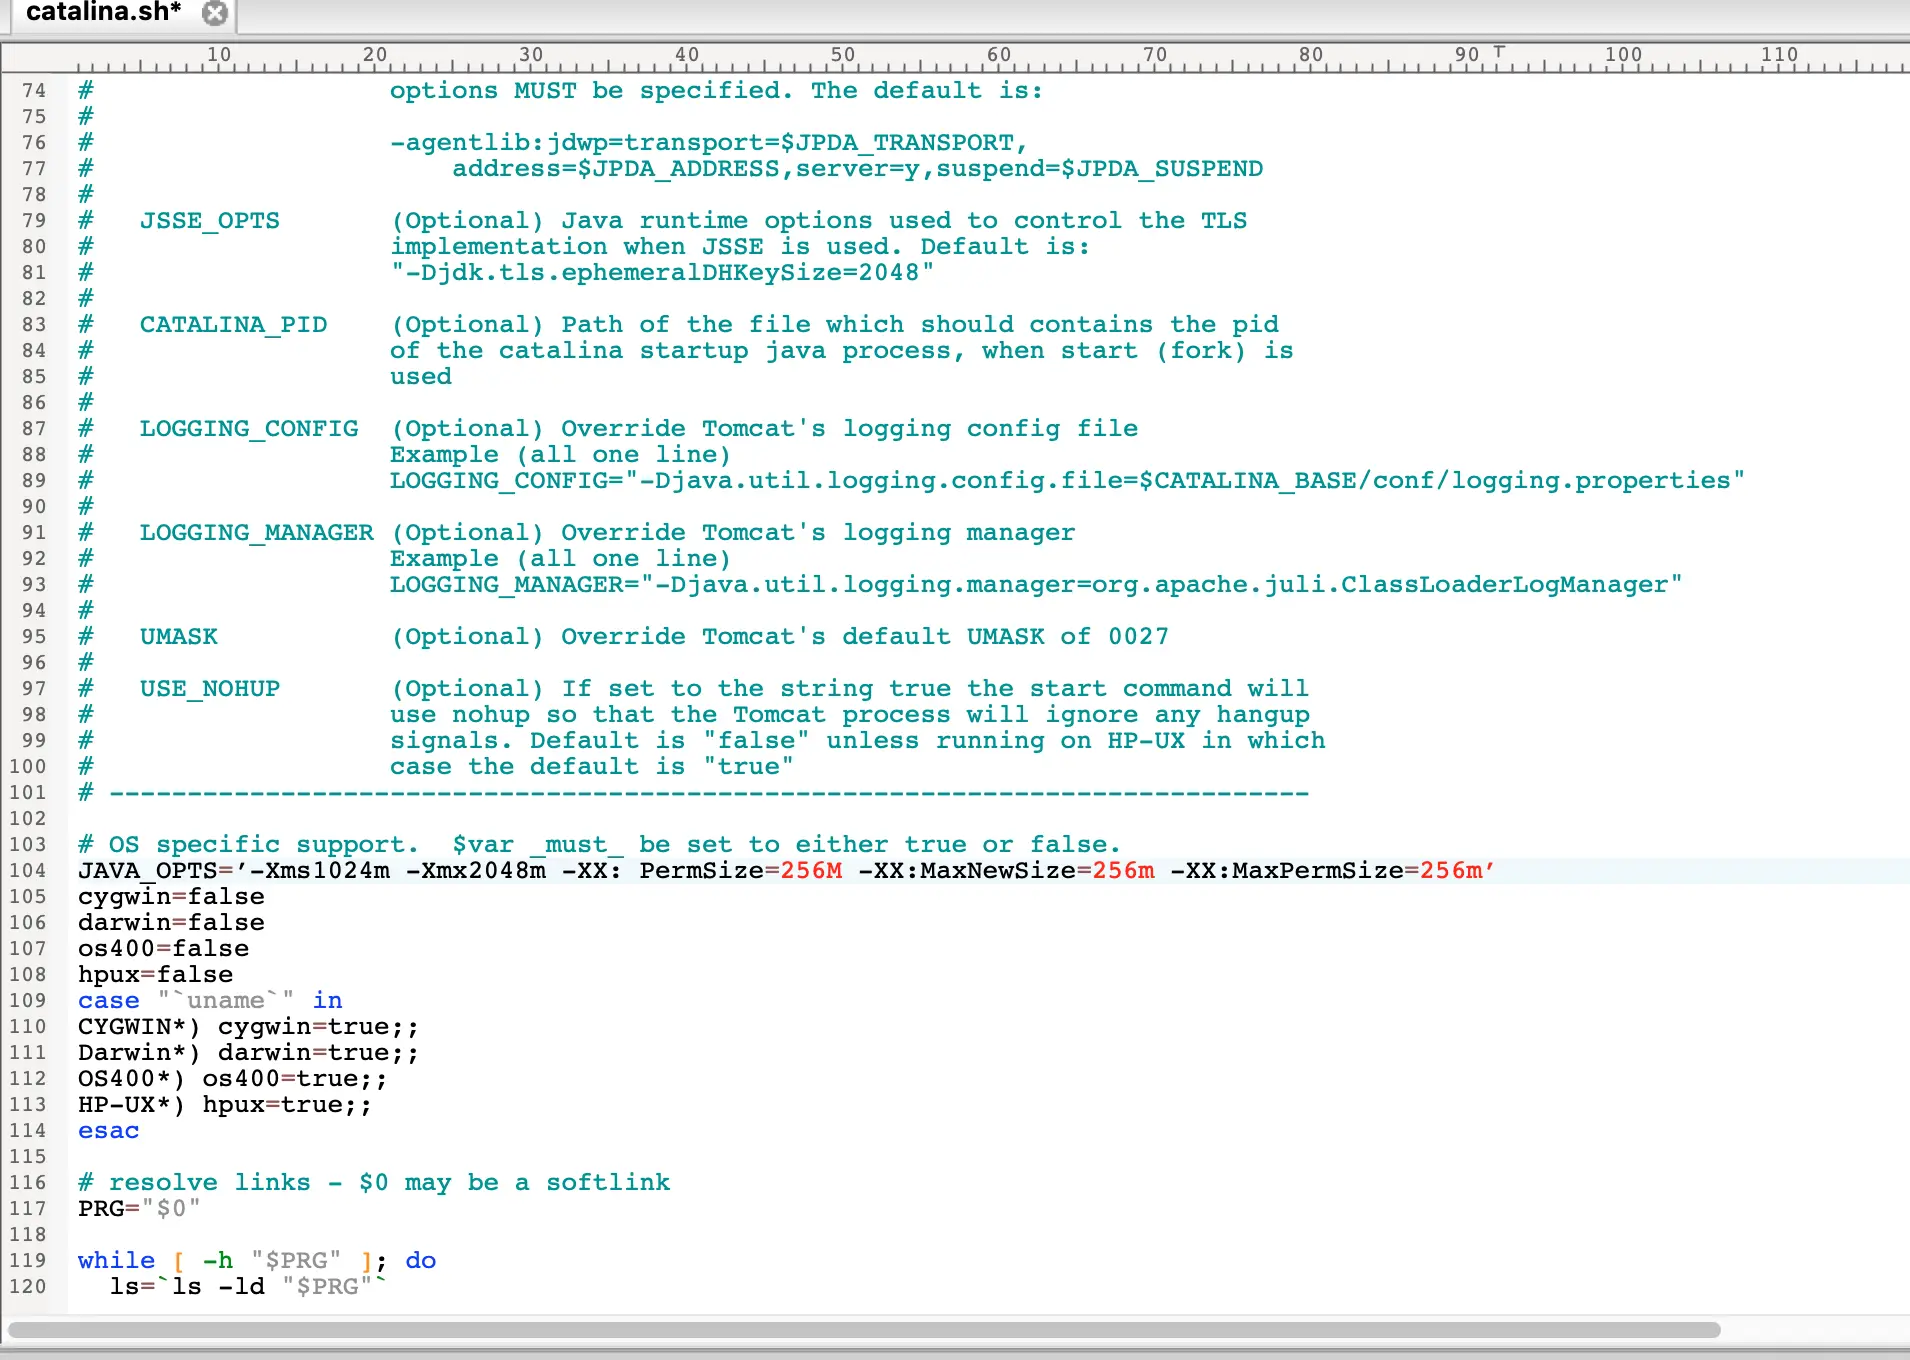1910x1360 pixels.
Task: Click the LOGGING_CONFIG label on line 87
Action: coord(249,429)
